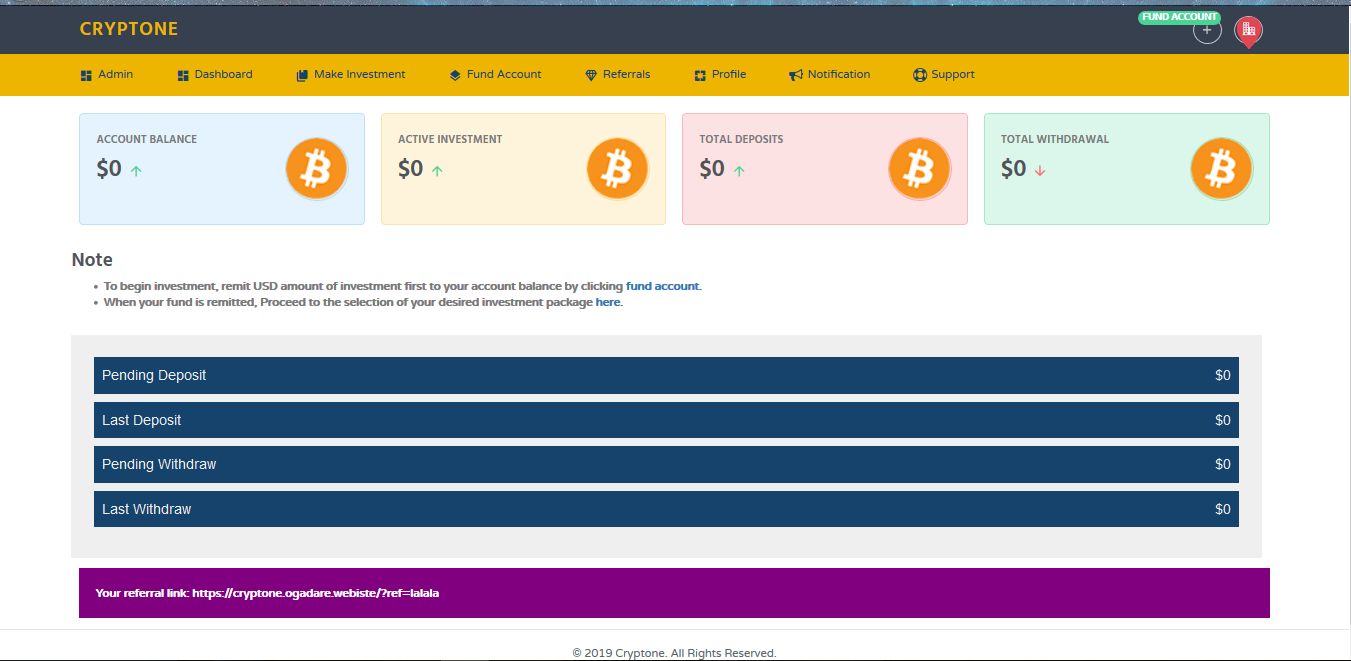
Task: Click Bitcoin icon in Total Deposits card
Action: 920,168
